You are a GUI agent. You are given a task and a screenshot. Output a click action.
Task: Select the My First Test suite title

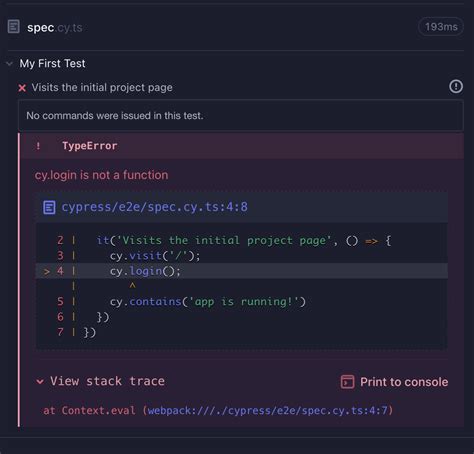tap(52, 63)
